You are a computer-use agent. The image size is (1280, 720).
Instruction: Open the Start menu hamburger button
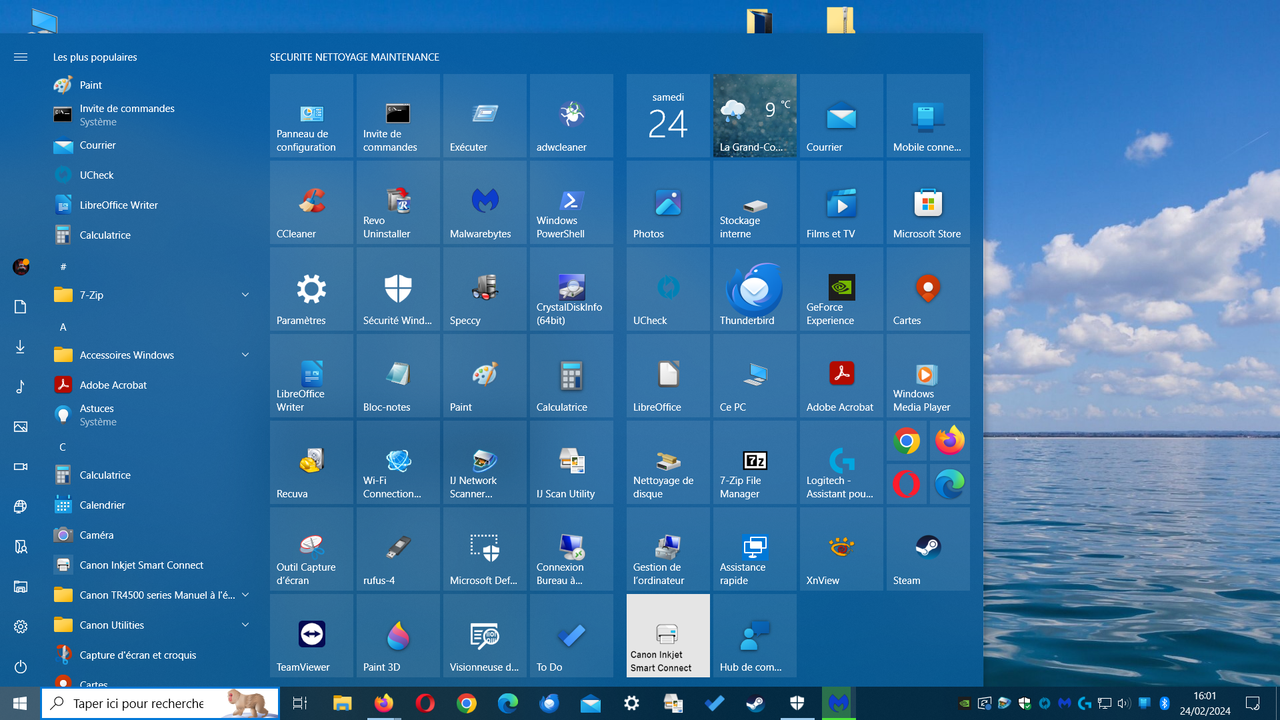[20, 57]
